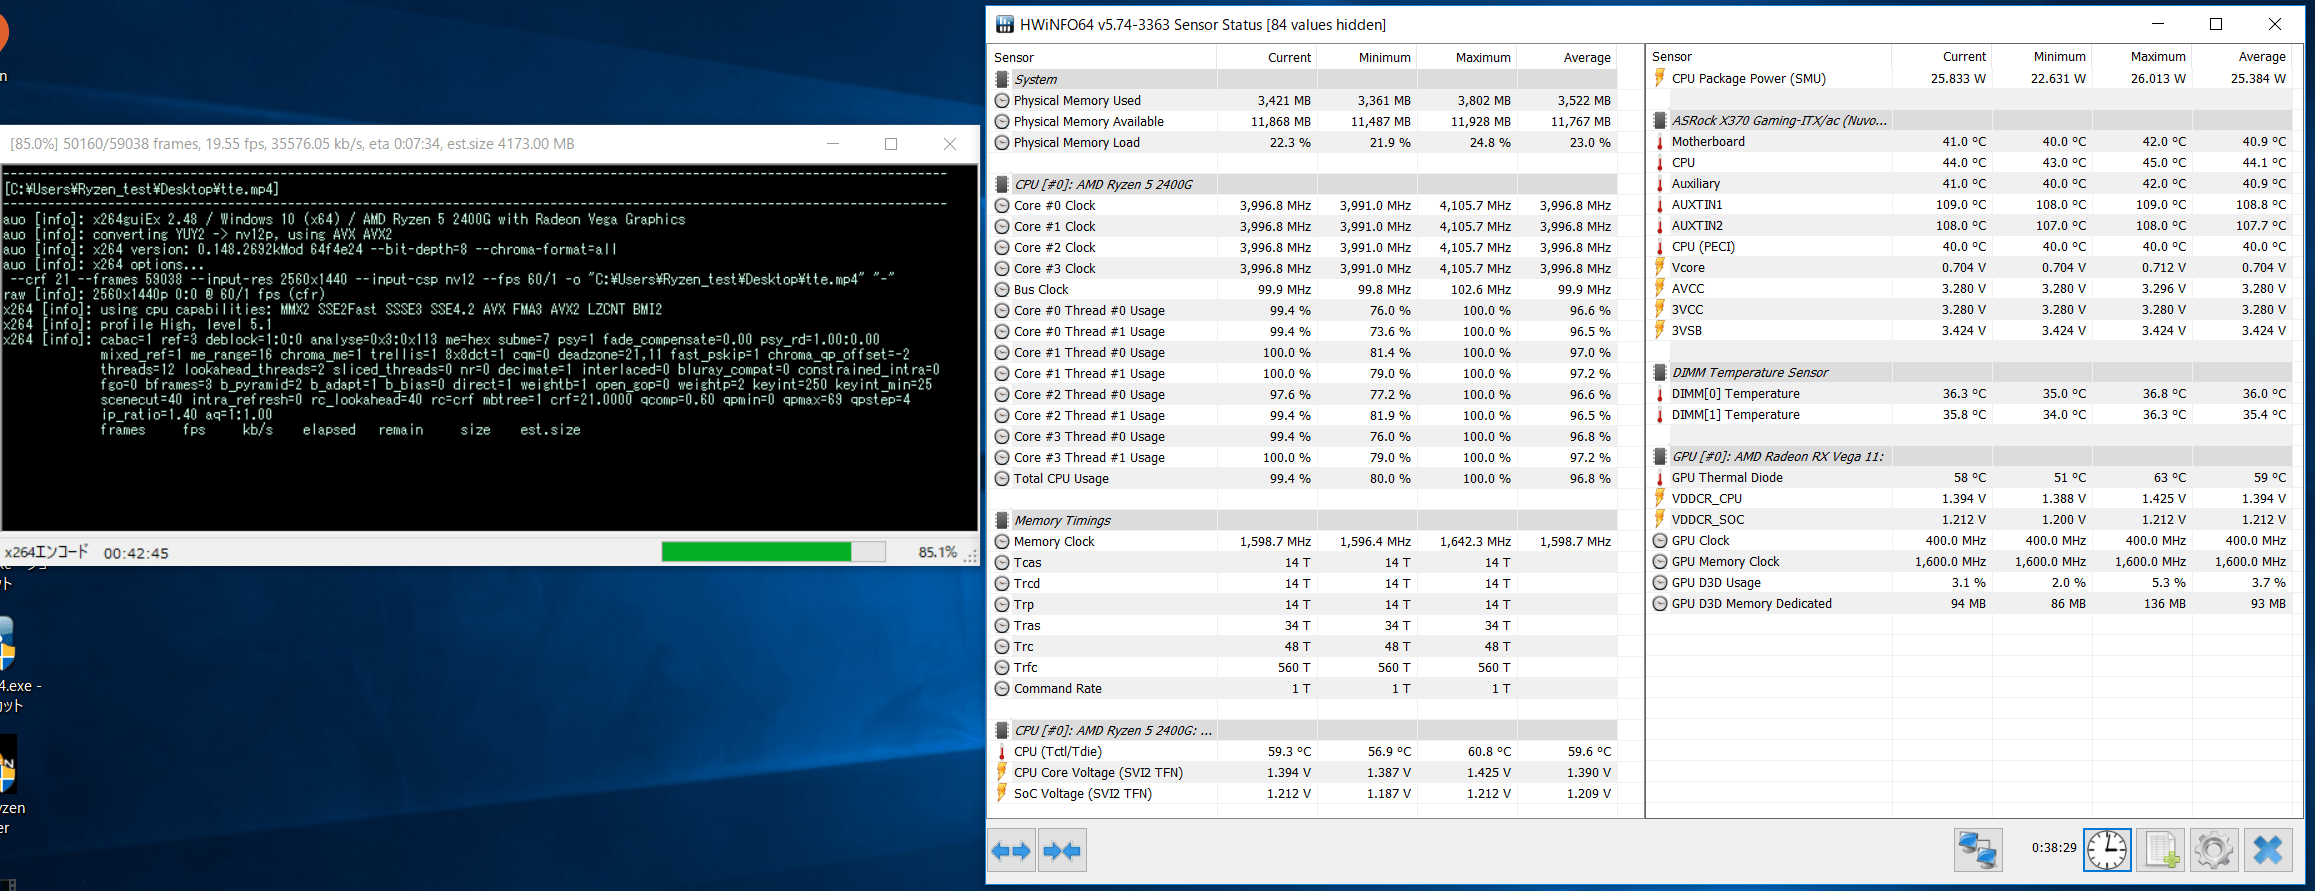Click the round icon beside GPU Clock
The image size is (2315, 891).
[1660, 540]
